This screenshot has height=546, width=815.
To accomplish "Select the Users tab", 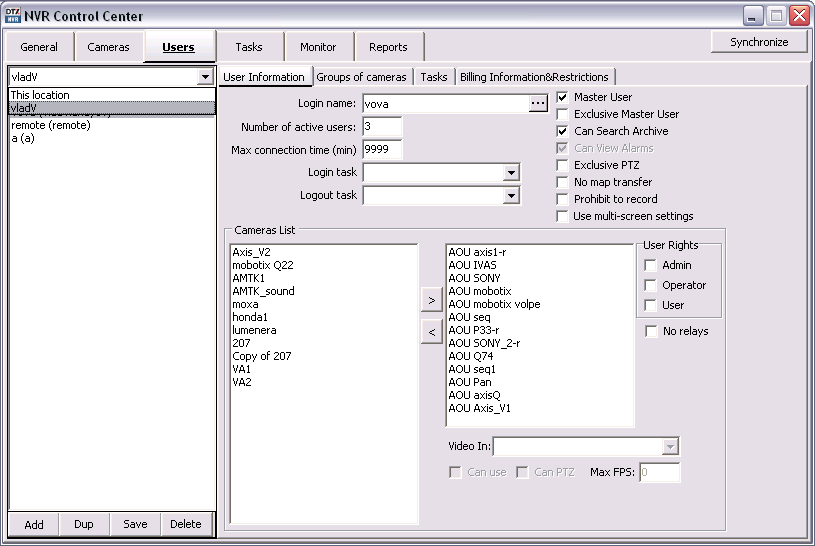I will 178,47.
